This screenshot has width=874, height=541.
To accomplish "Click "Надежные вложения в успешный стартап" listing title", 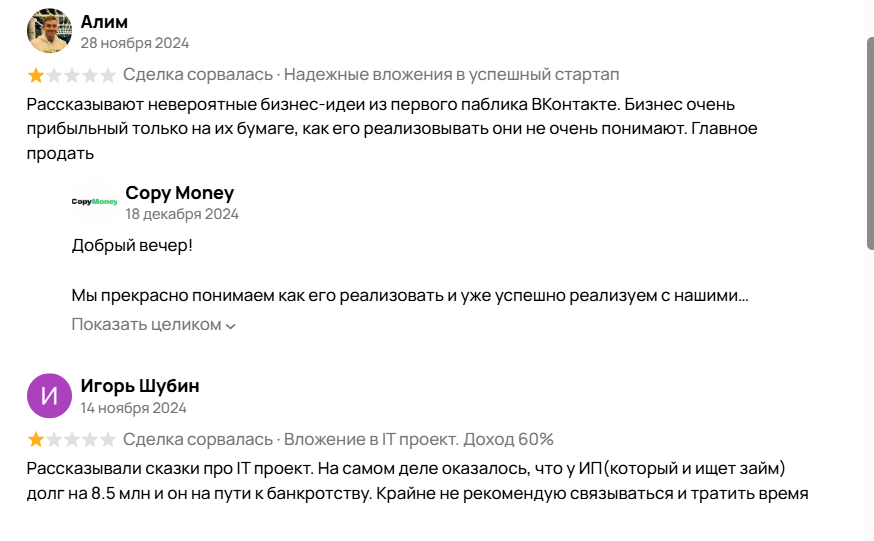I will 452,75.
